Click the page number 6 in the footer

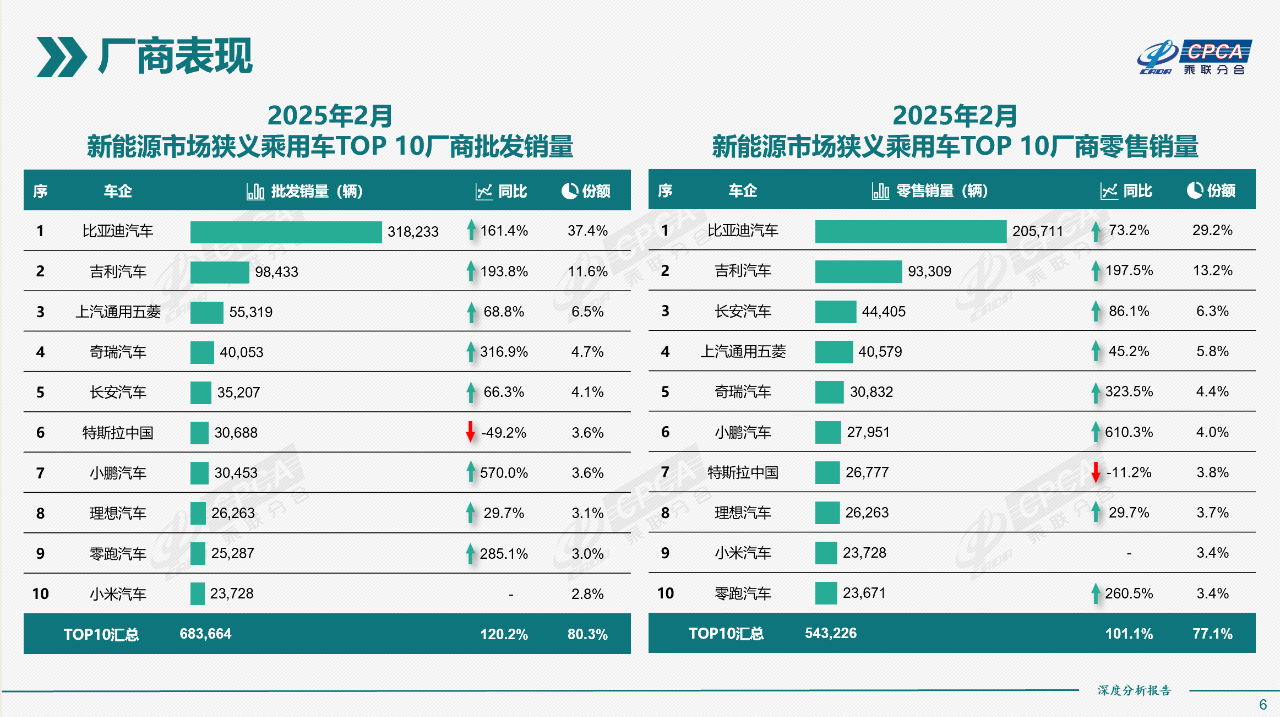pyautogui.click(x=1262, y=702)
